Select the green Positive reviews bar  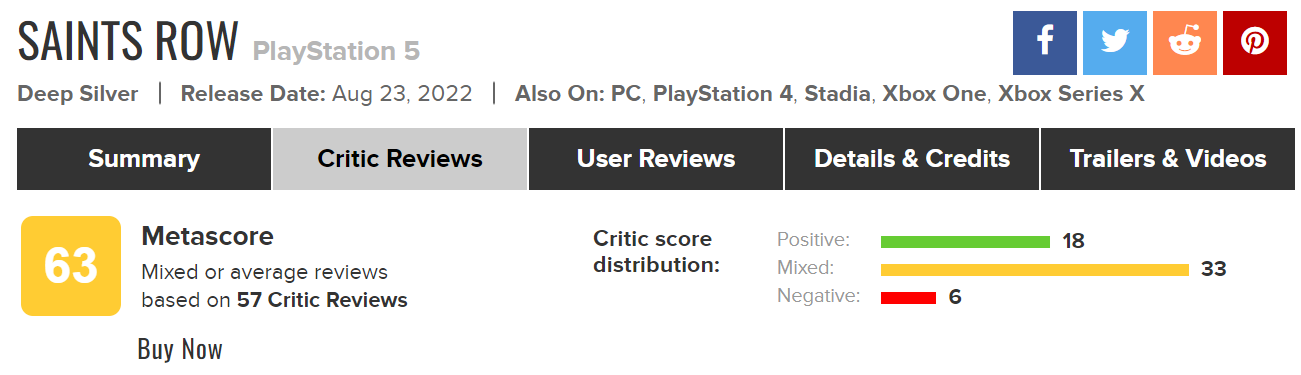(965, 242)
